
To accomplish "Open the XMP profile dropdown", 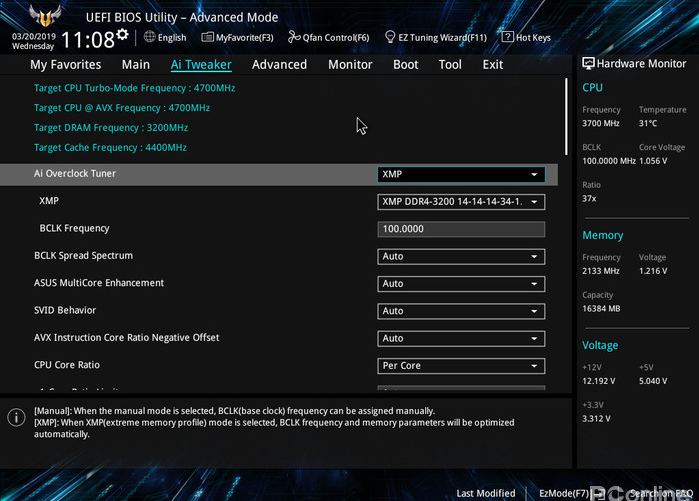I will (461, 202).
